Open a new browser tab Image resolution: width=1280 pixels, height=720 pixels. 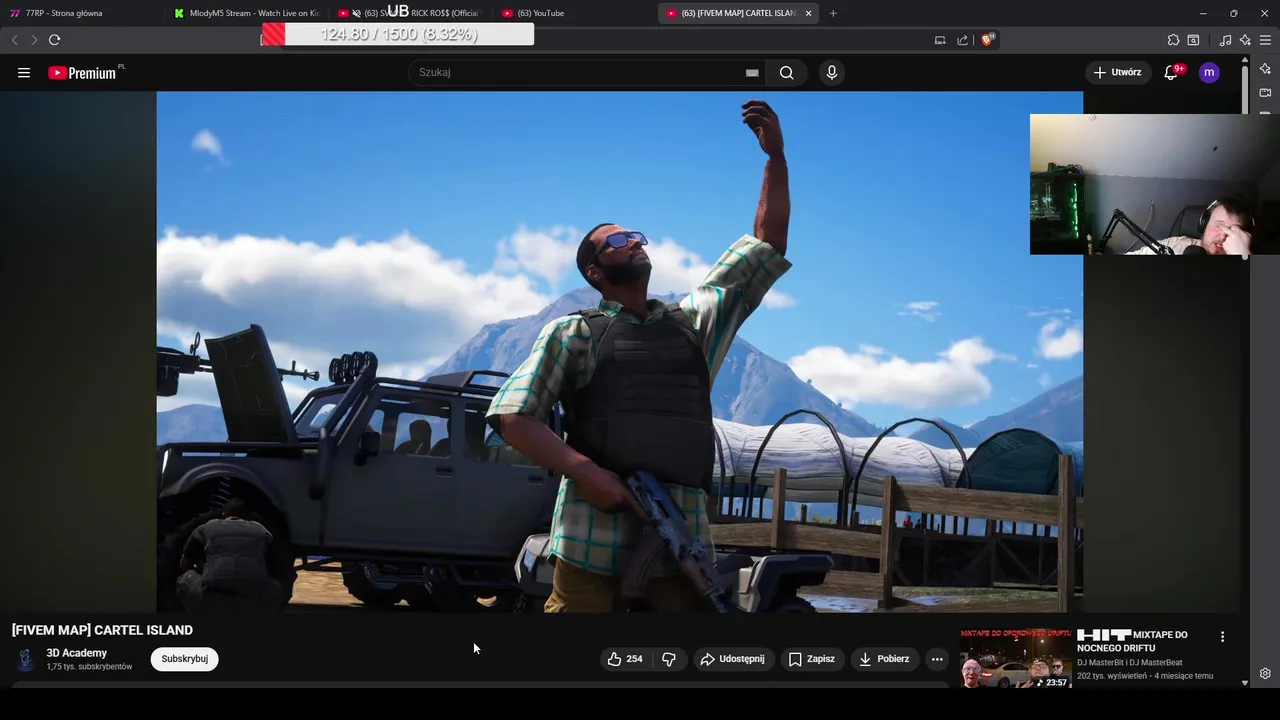(x=833, y=13)
